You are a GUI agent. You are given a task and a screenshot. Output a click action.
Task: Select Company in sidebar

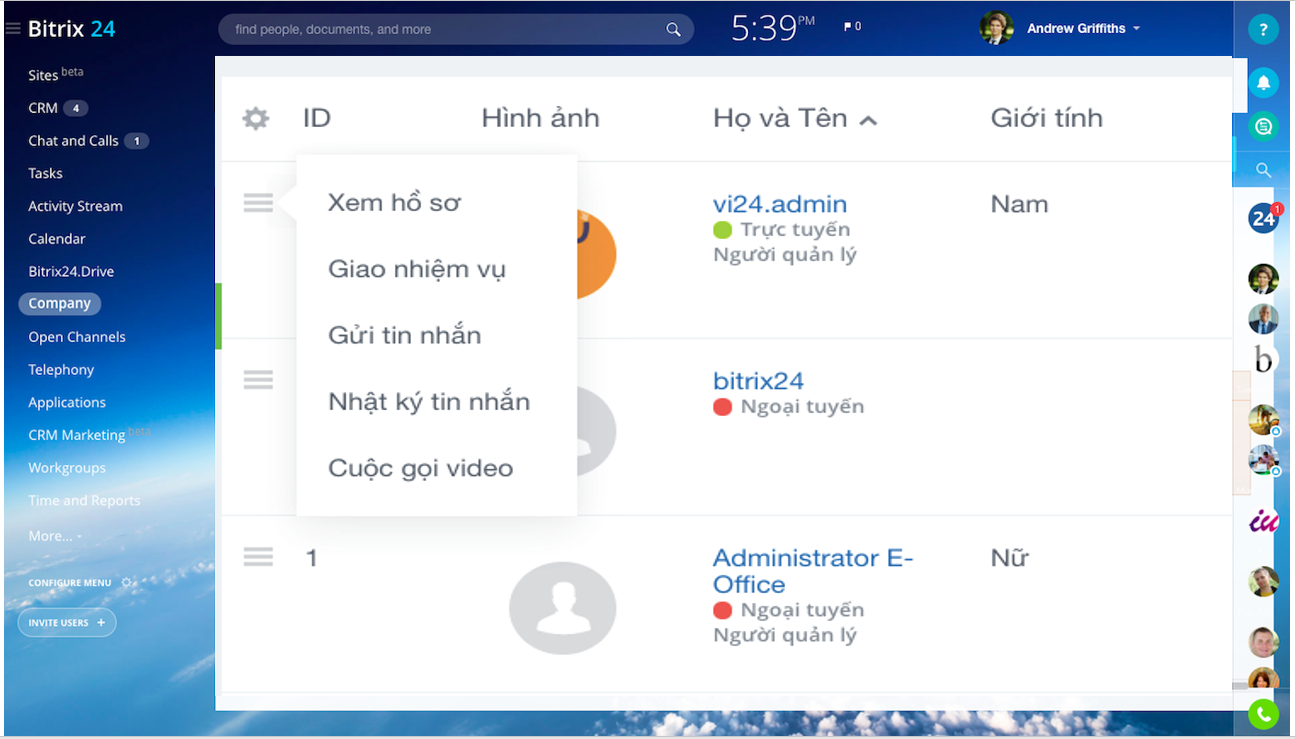coord(59,303)
